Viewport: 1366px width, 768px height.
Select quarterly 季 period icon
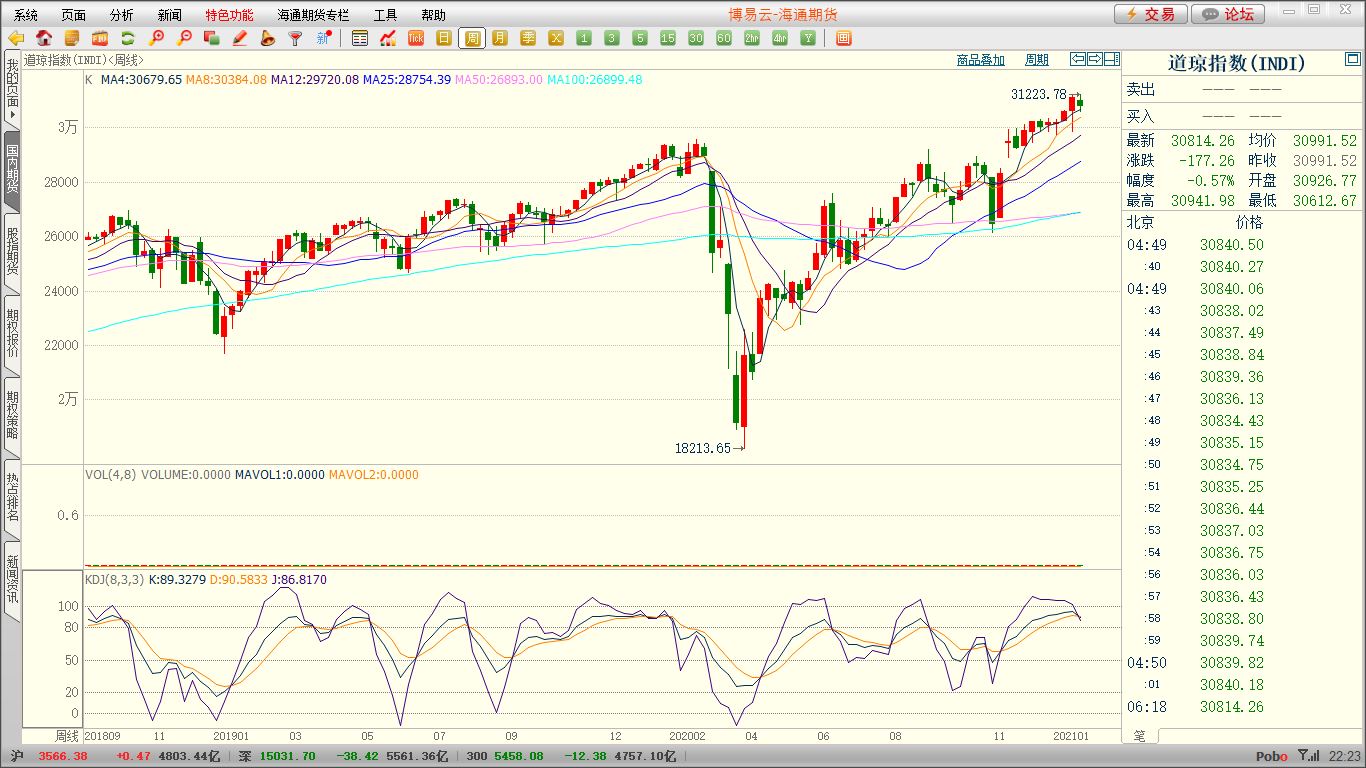[x=528, y=38]
